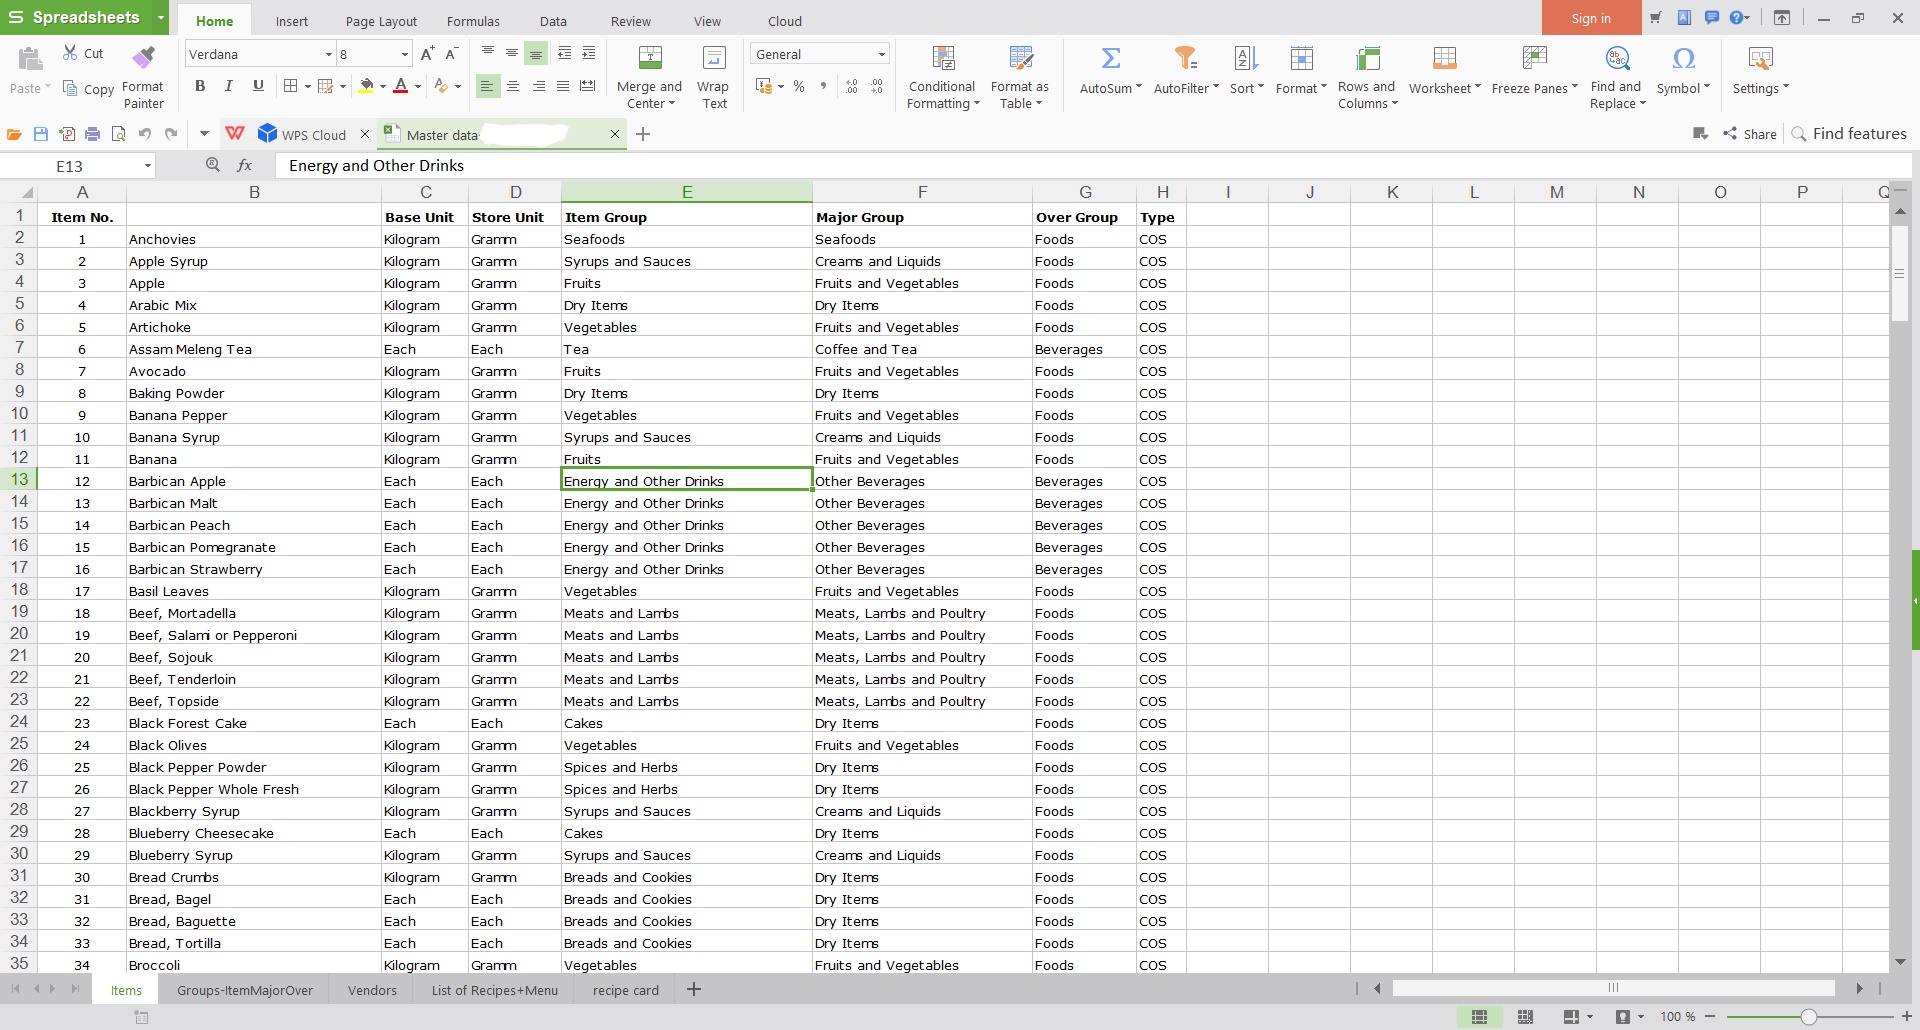
Task: Click the open folder icon in quick access
Action: point(14,134)
